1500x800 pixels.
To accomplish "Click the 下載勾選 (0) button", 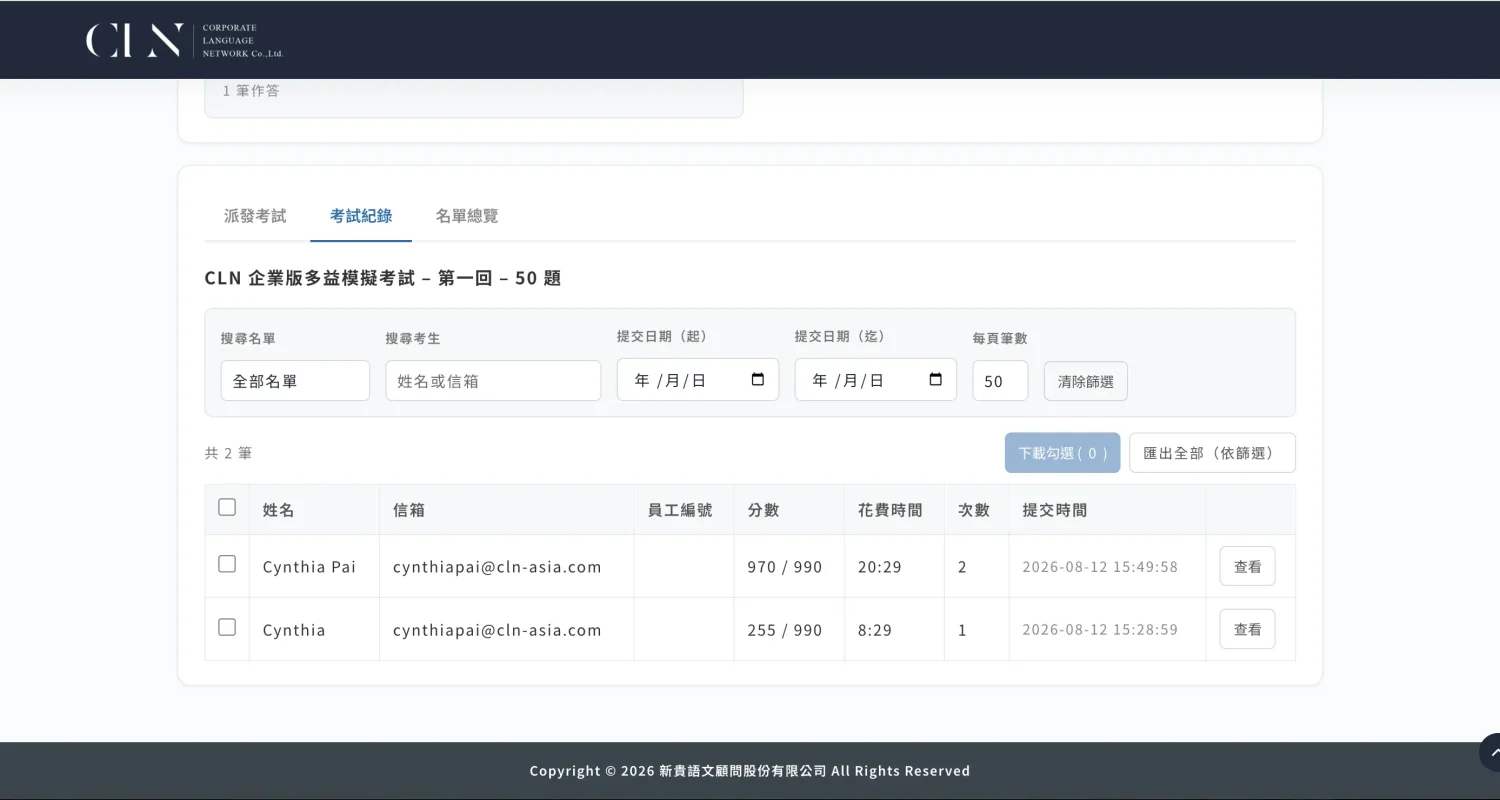I will pos(1063,453).
